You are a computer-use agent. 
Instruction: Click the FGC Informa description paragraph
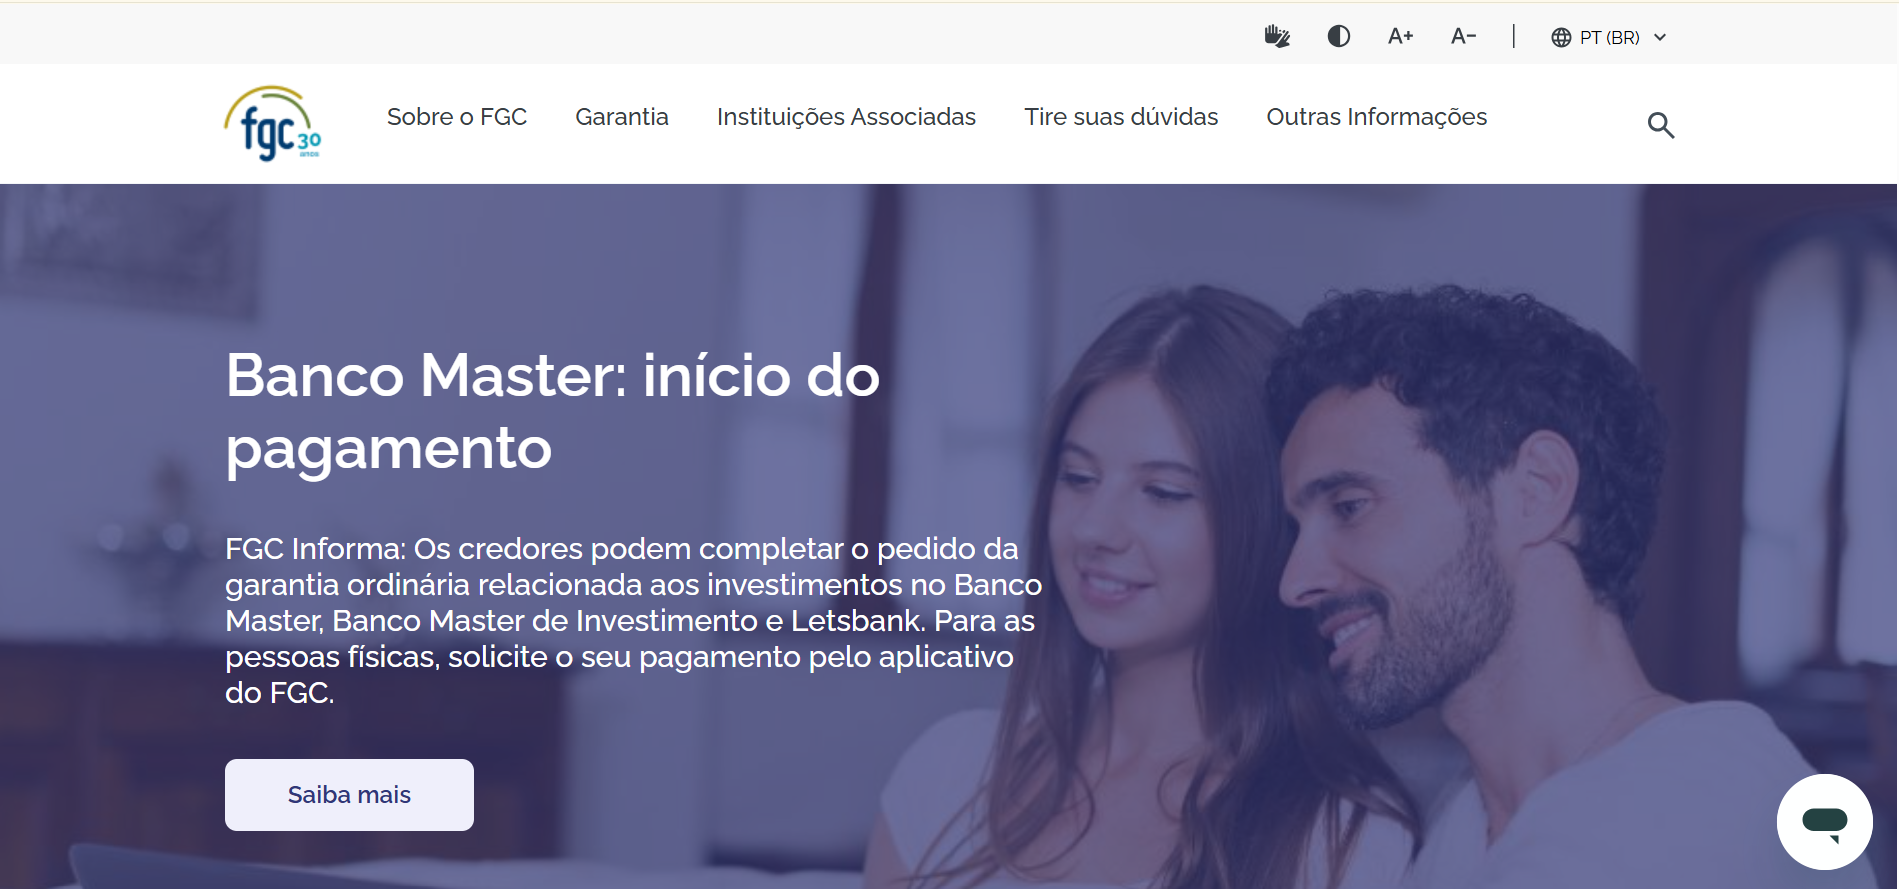[x=633, y=620]
